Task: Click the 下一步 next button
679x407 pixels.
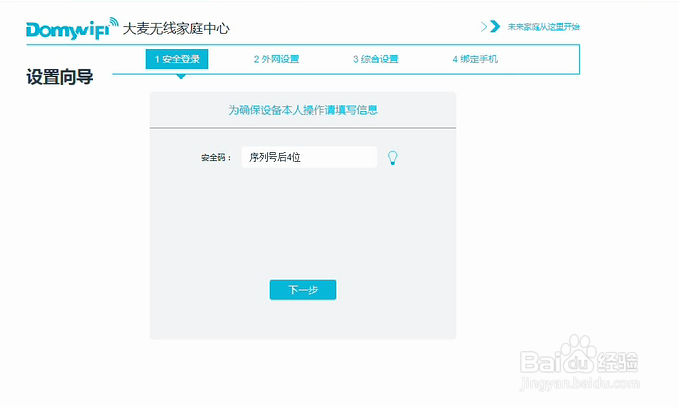Action: [x=303, y=290]
